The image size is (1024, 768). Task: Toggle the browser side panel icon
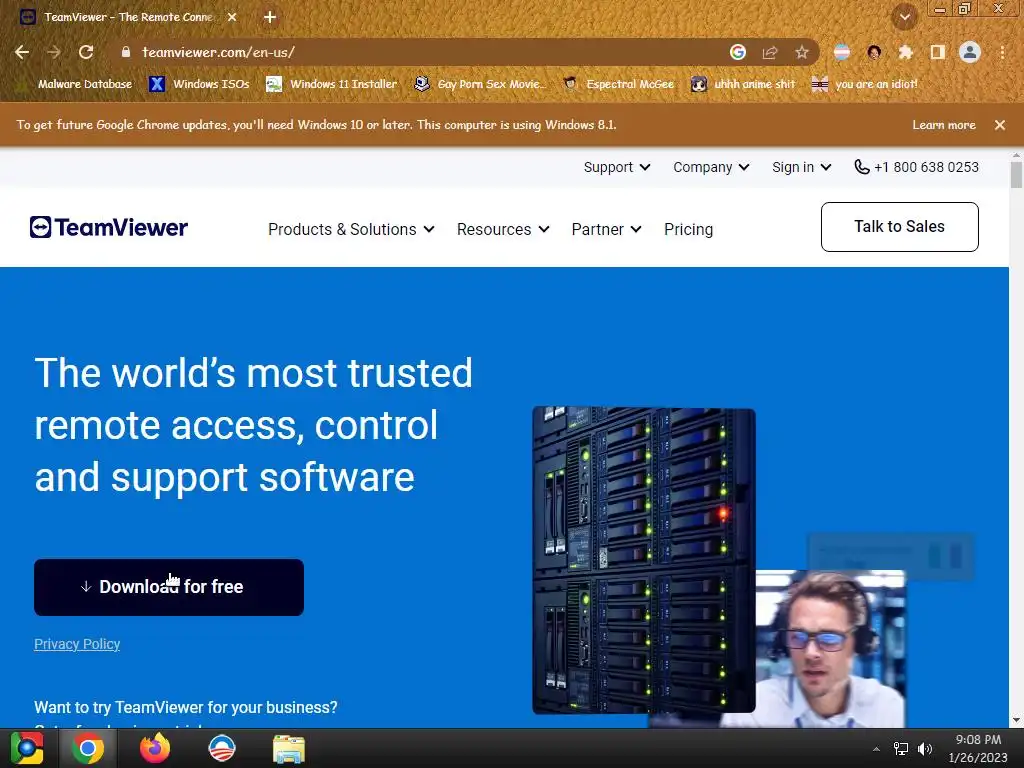[938, 52]
